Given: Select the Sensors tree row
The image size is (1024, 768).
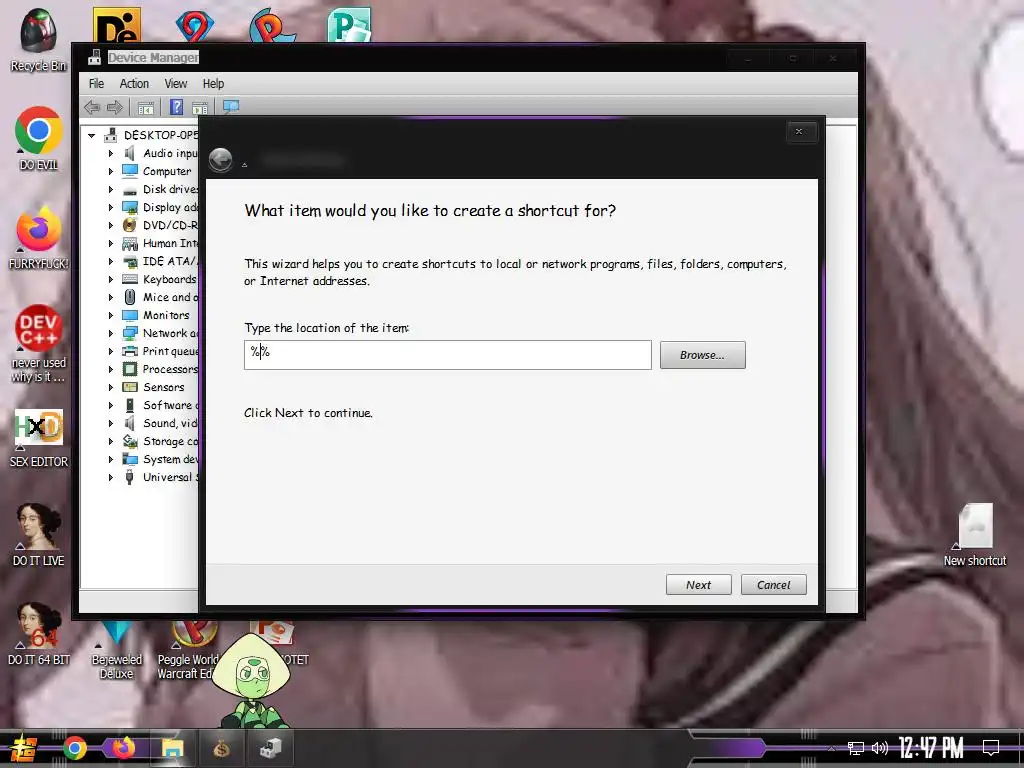Looking at the screenshot, I should coord(153,387).
